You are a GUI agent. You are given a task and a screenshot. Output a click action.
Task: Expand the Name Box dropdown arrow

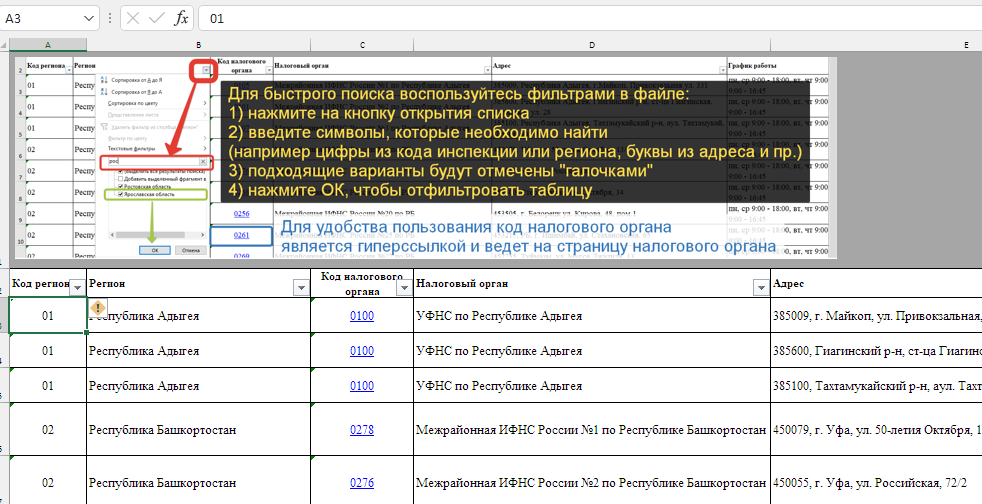click(x=87, y=18)
